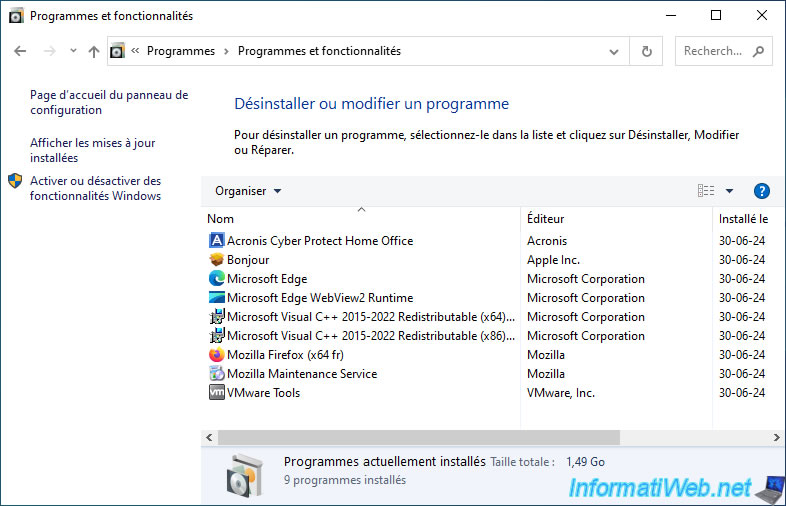The height and width of the screenshot is (506, 786).
Task: Click the Mozilla Maintenance Service icon
Action: coord(216,374)
